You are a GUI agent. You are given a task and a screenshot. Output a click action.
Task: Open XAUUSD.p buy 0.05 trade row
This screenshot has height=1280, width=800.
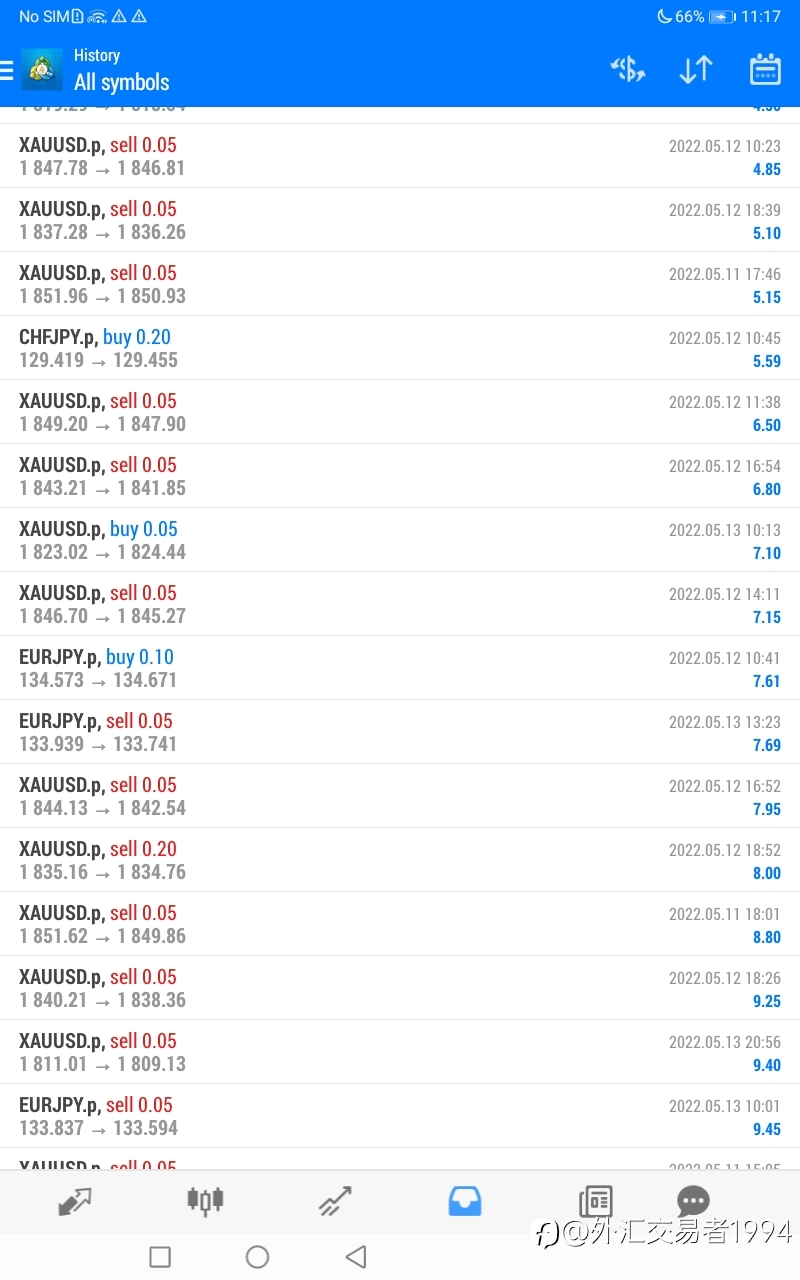click(400, 540)
